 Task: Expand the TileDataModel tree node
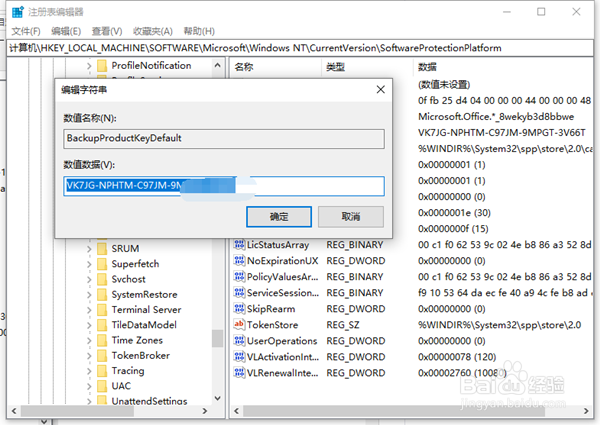(89, 325)
